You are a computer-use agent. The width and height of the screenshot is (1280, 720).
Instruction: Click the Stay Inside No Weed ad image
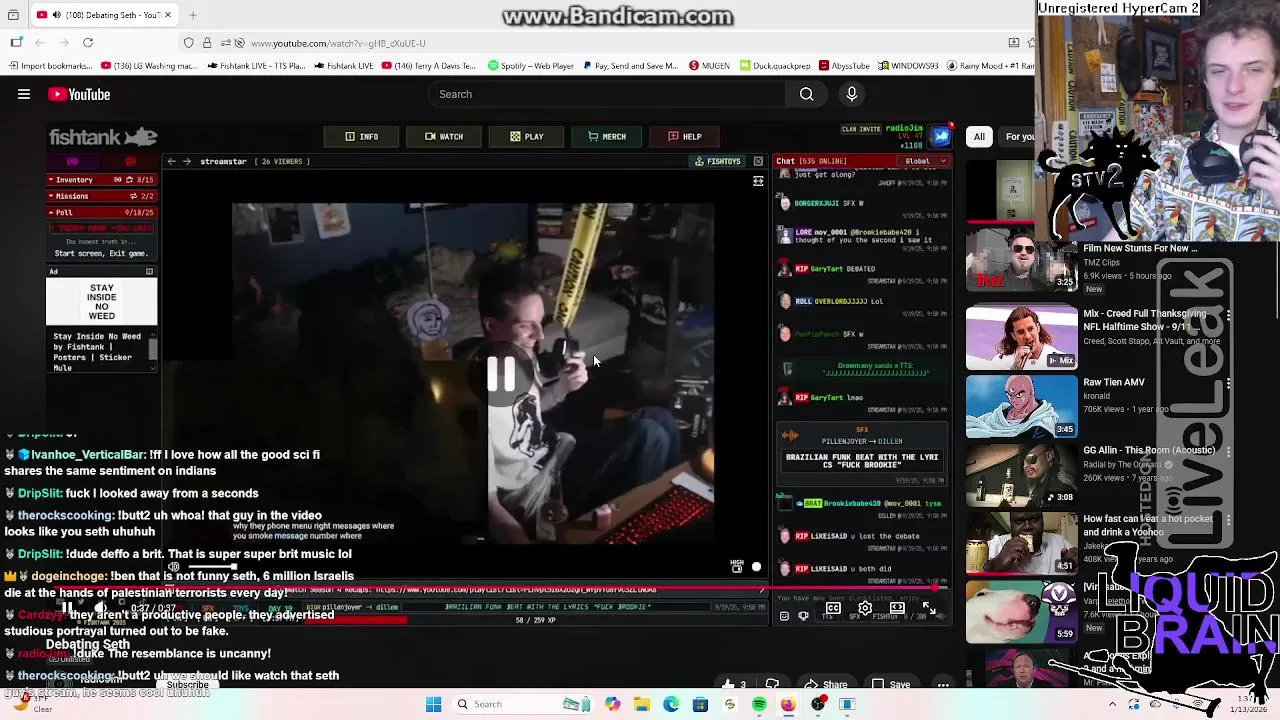pyautogui.click(x=102, y=302)
